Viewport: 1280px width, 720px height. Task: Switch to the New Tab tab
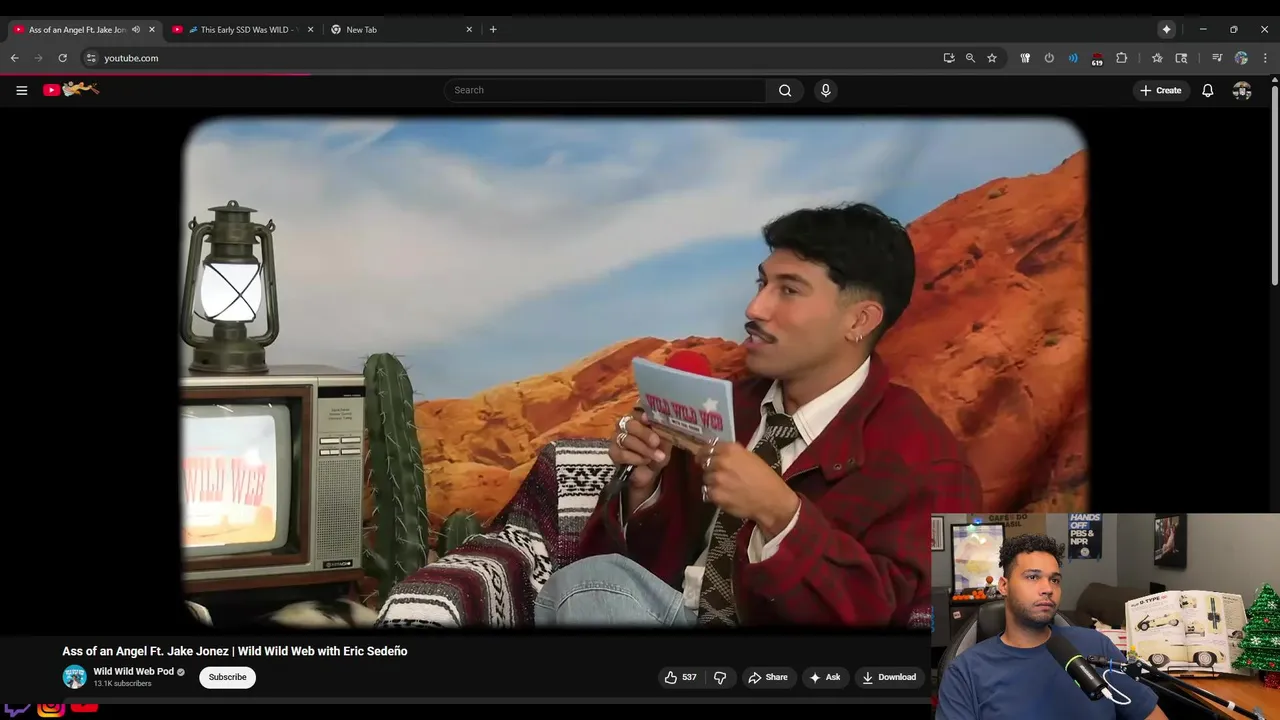point(400,29)
